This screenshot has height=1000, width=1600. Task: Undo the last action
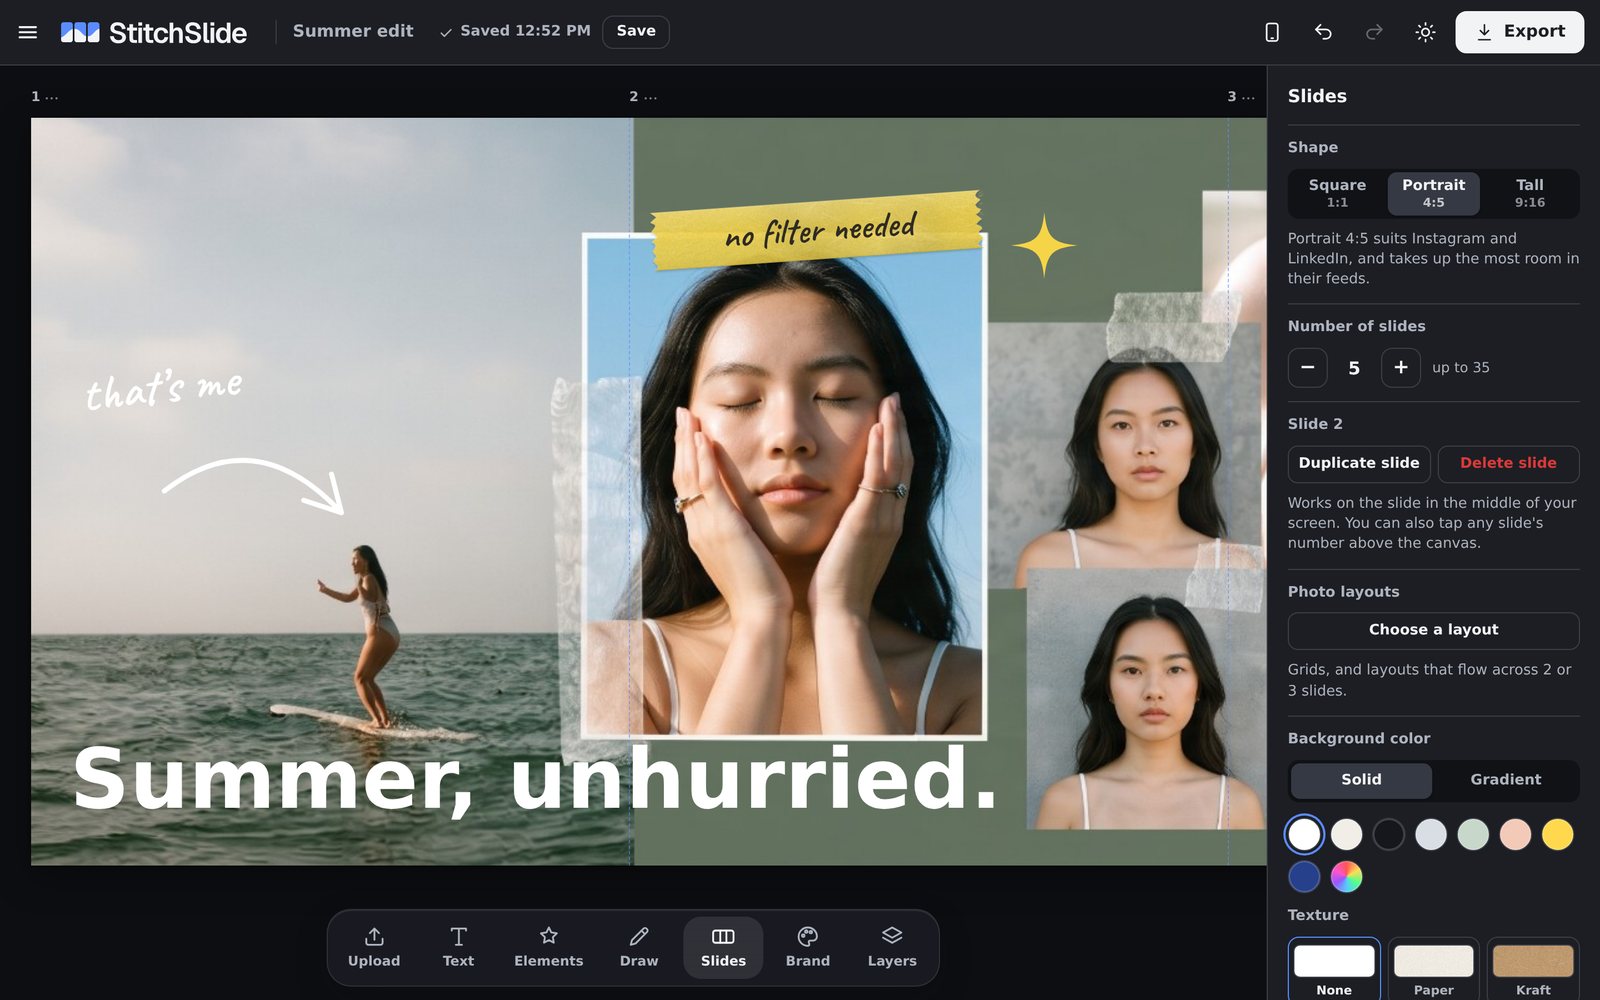coord(1323,32)
